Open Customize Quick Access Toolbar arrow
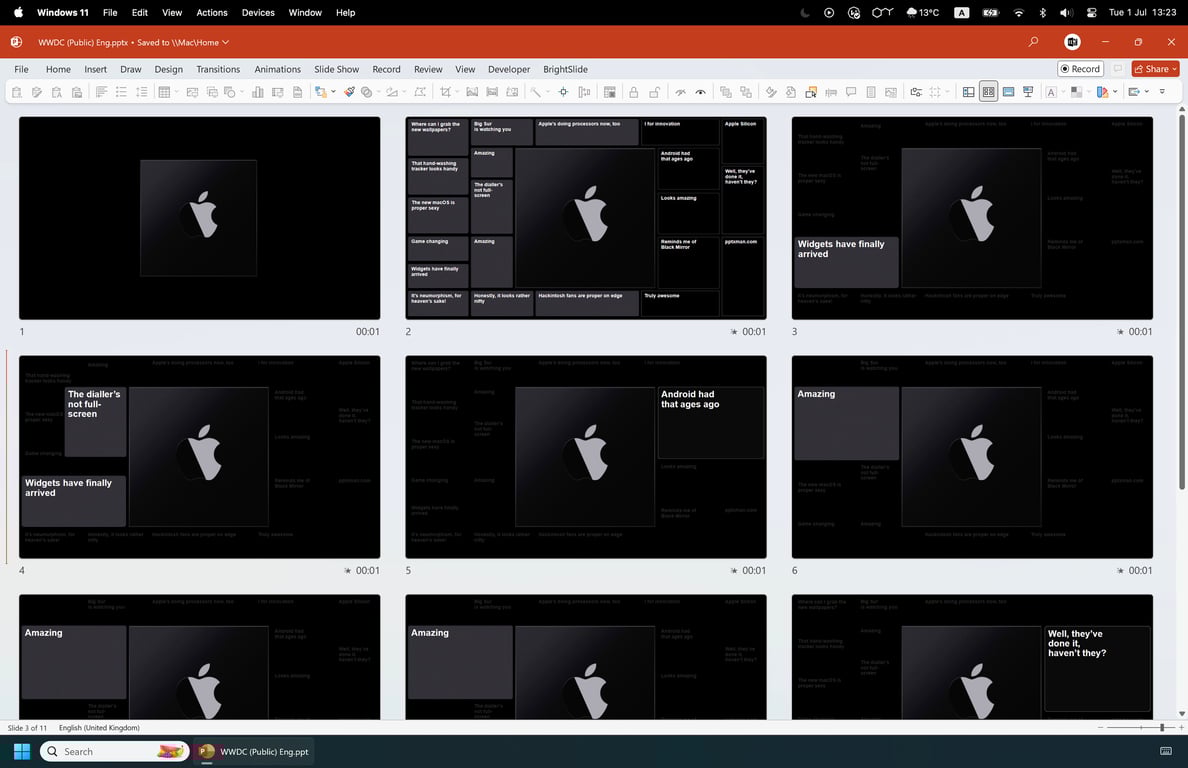This screenshot has height=768, width=1188. [x=1162, y=92]
